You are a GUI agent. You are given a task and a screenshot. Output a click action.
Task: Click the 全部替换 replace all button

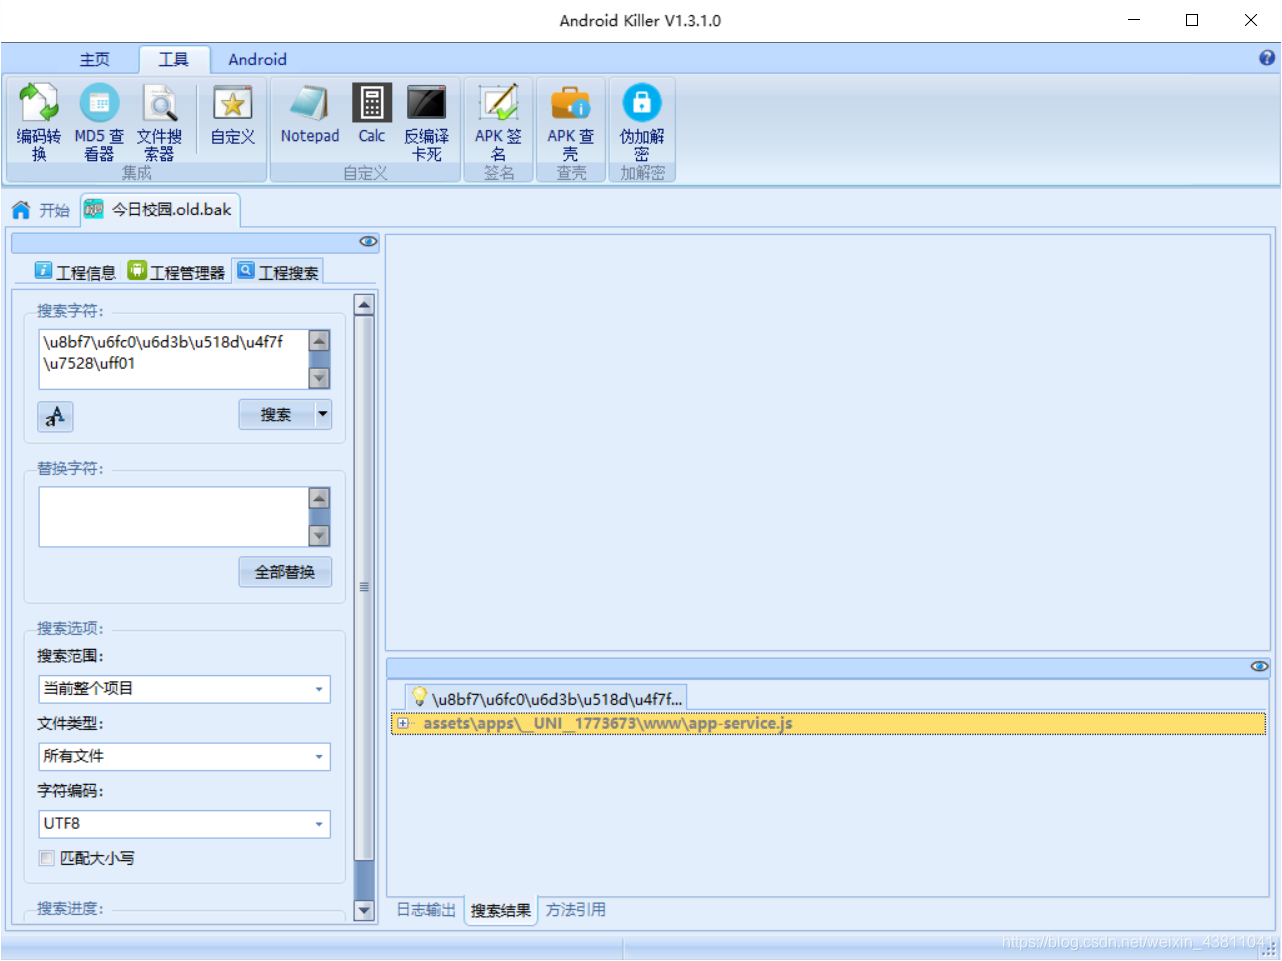click(285, 572)
